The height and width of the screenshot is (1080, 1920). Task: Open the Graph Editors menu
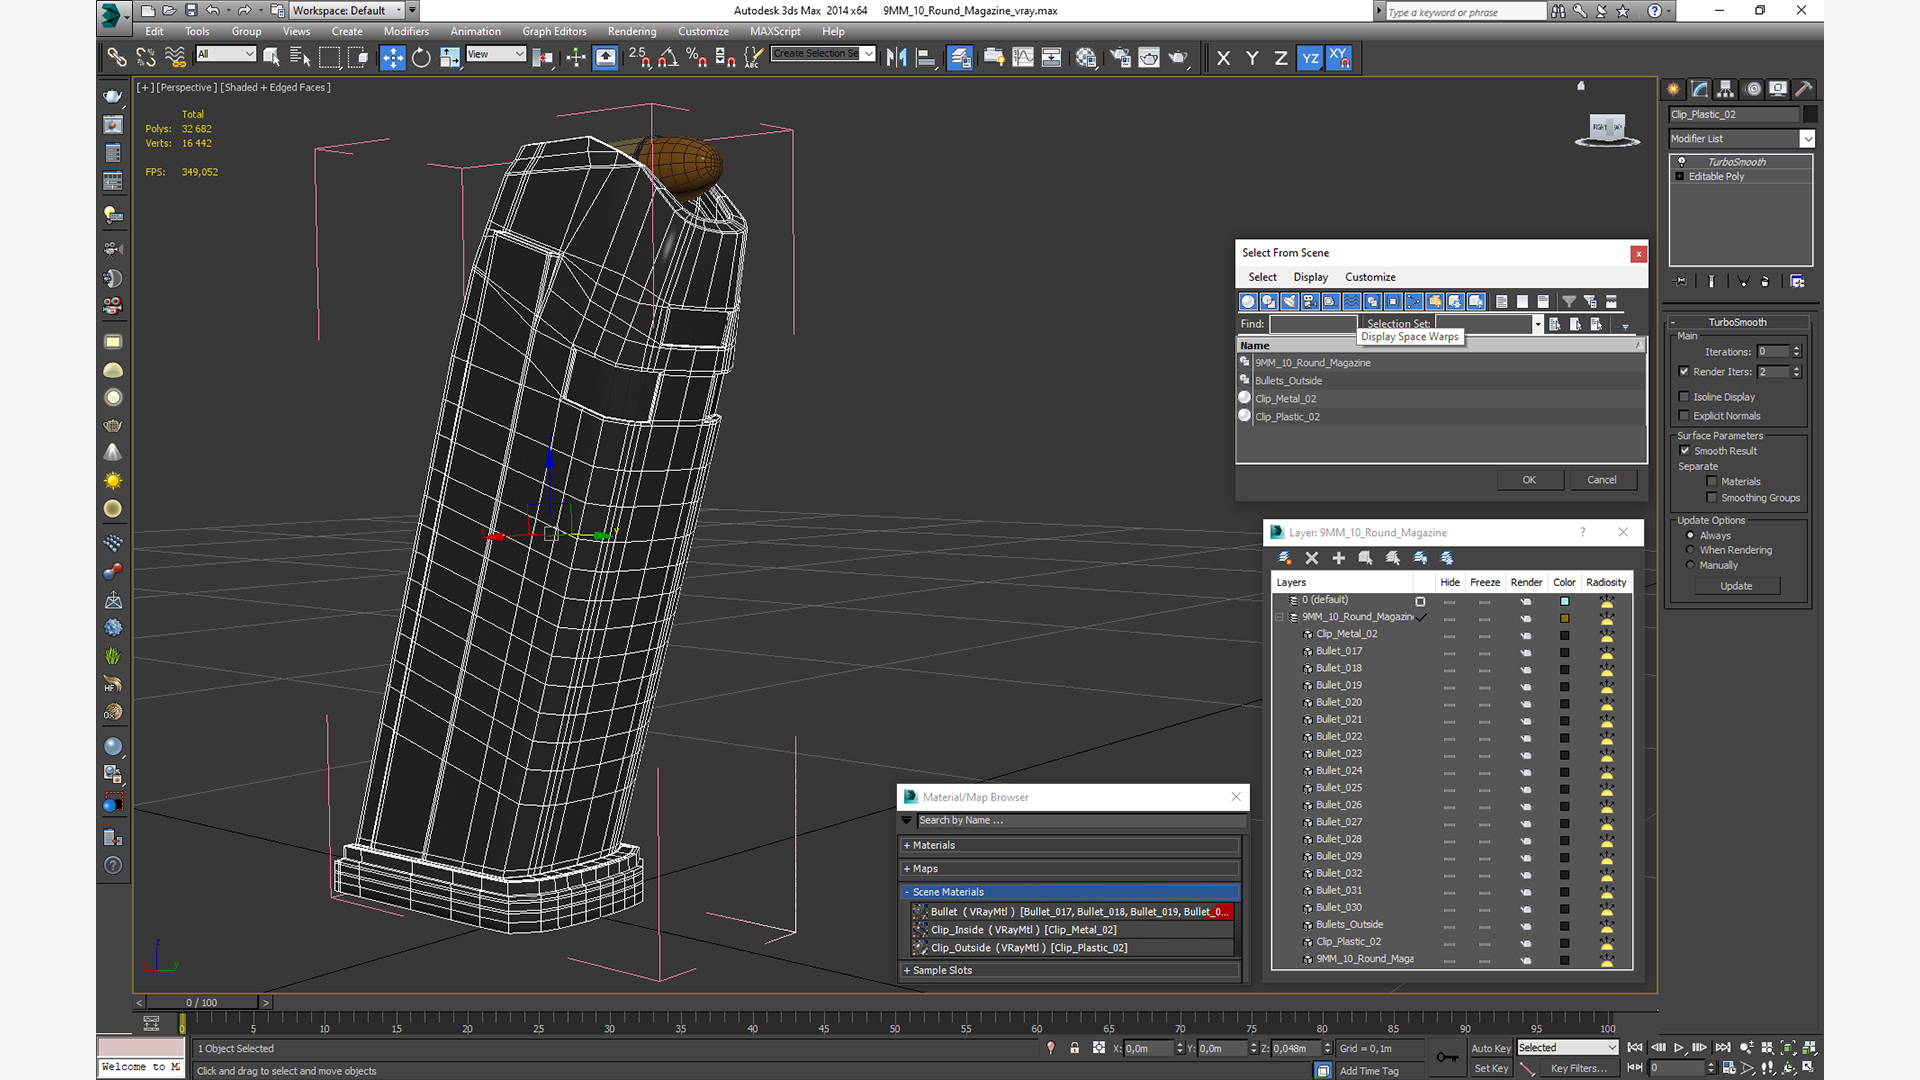(x=554, y=32)
